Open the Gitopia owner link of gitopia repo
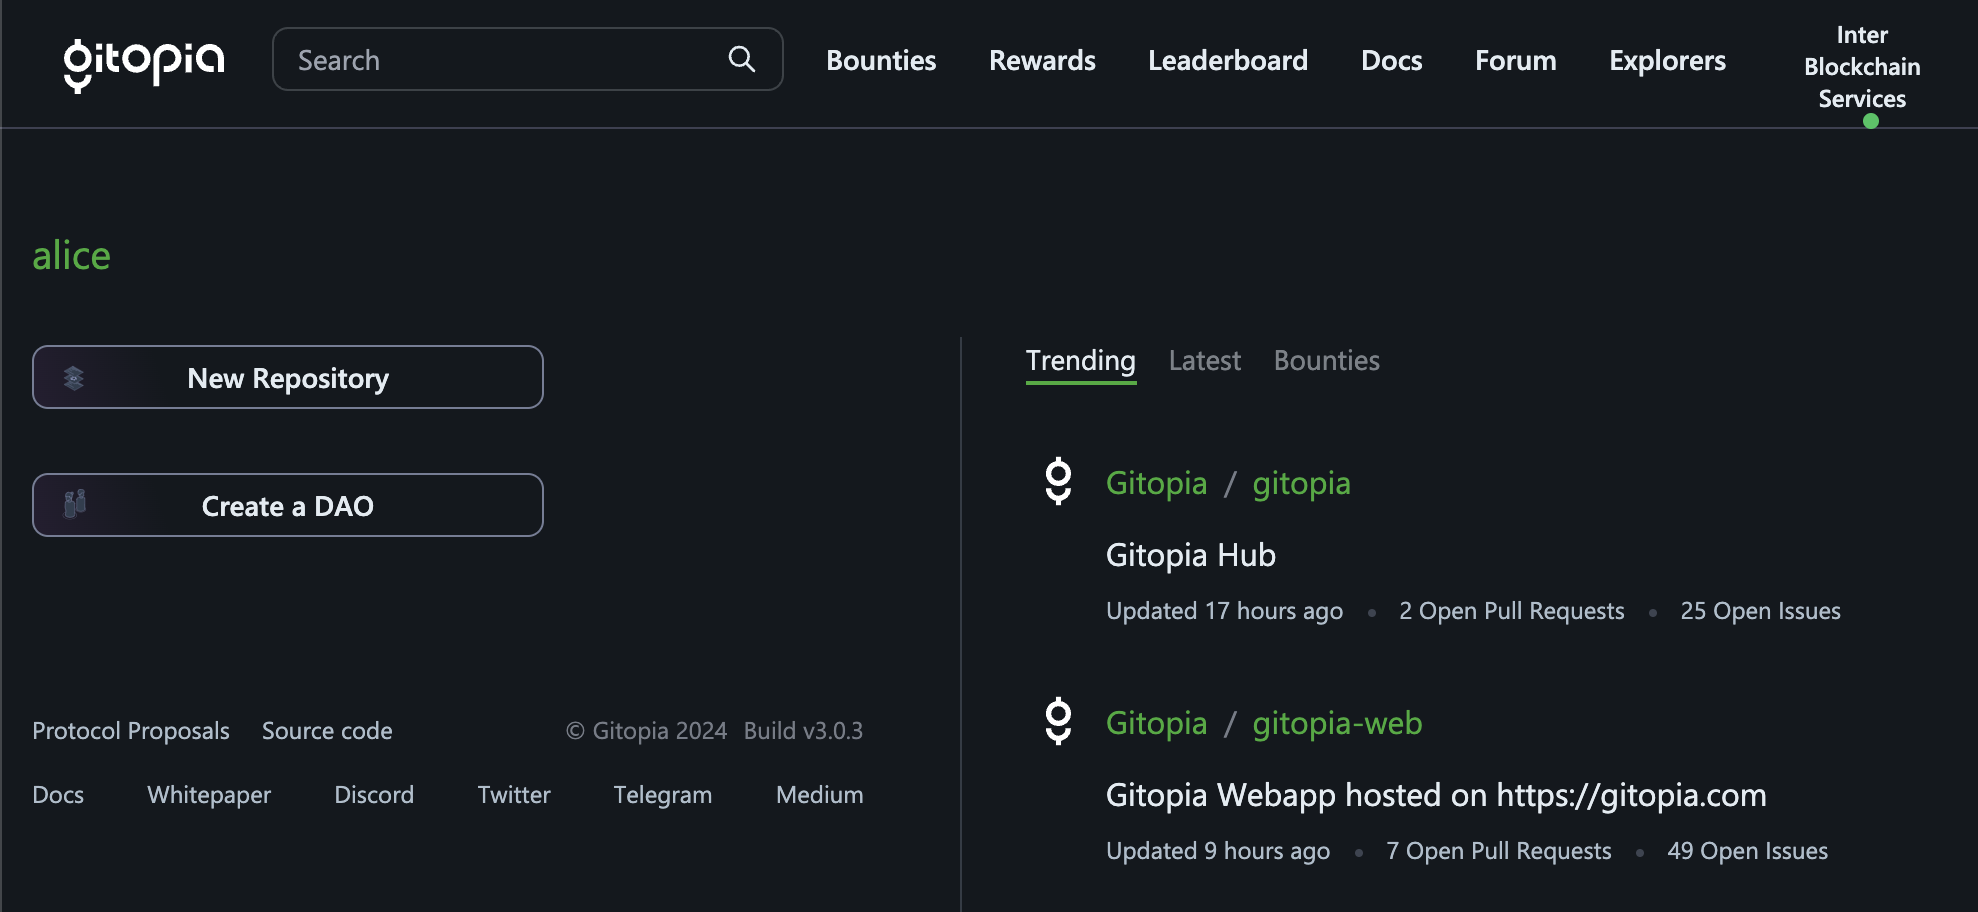This screenshot has height=912, width=1978. pos(1156,483)
